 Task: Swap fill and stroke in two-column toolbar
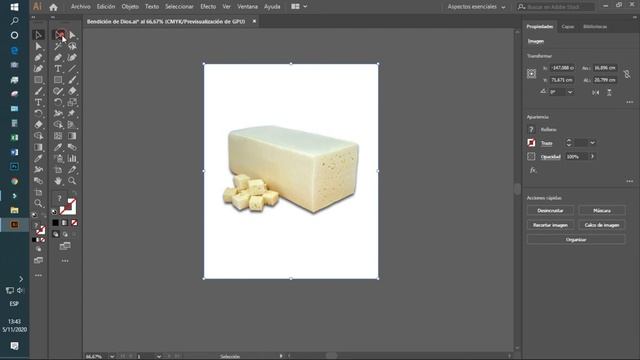pos(74,193)
